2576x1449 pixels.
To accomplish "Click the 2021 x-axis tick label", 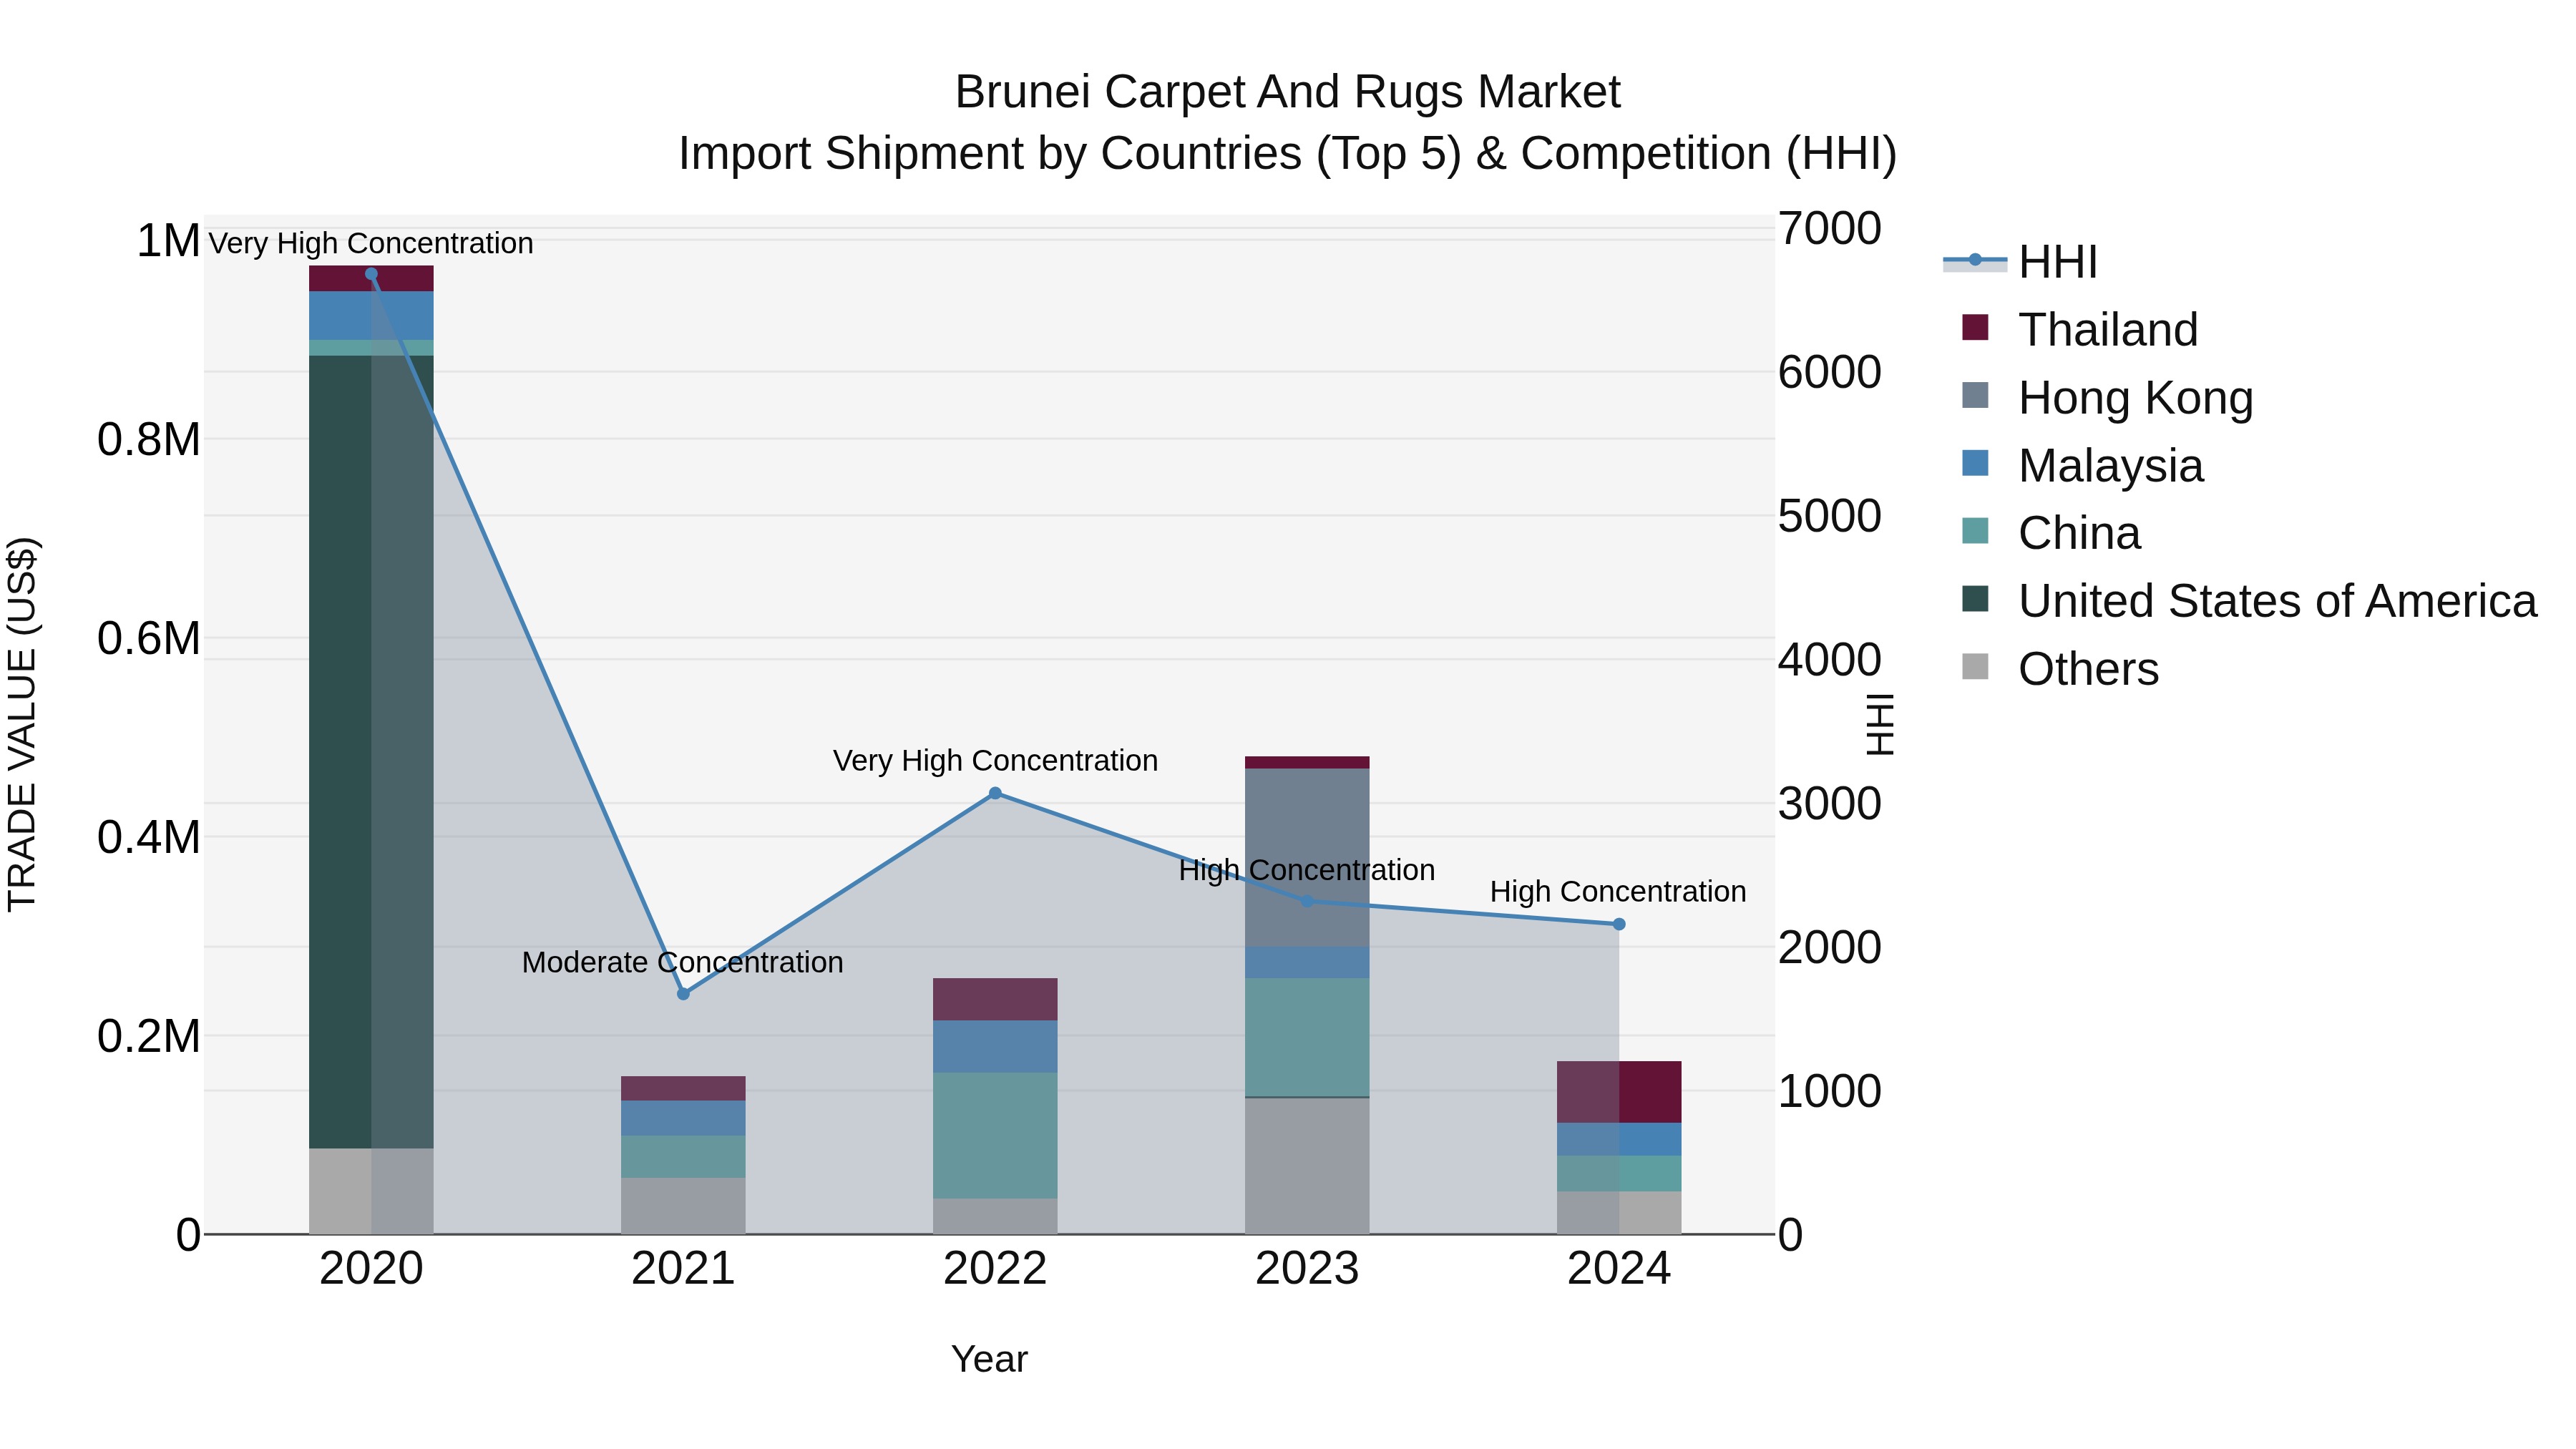I will point(683,1269).
